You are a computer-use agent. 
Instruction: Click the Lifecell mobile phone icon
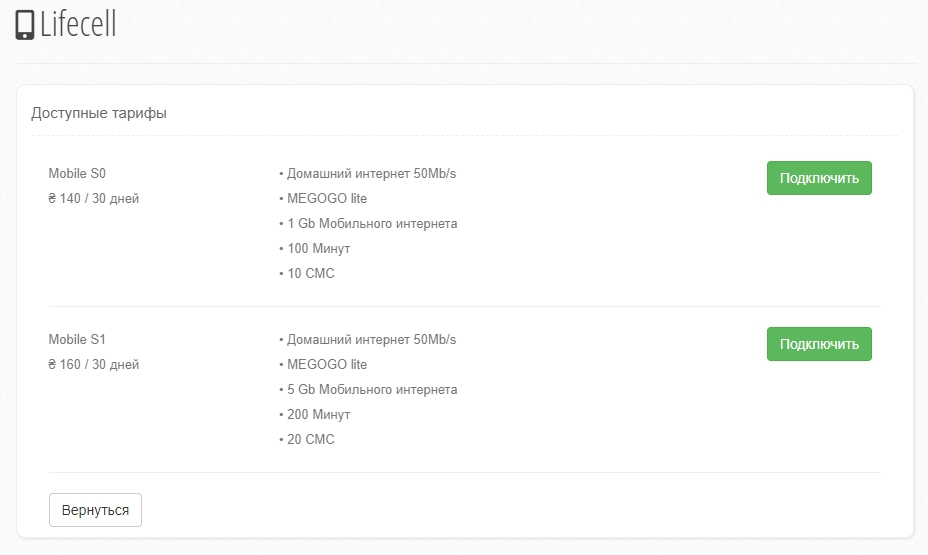tap(25, 24)
